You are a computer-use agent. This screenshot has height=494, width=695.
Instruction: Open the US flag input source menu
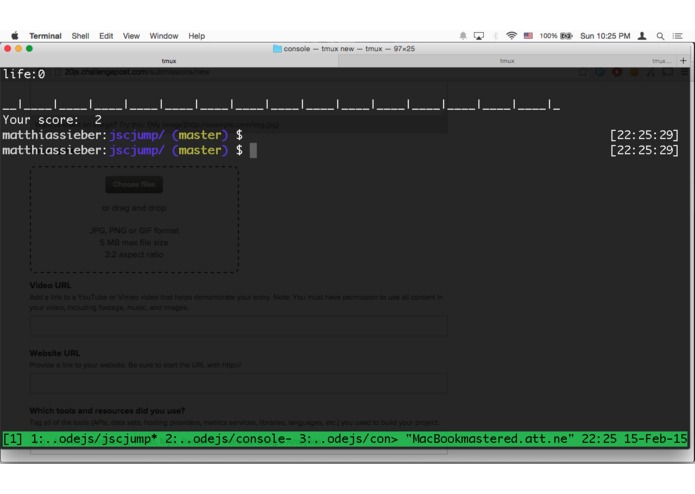point(528,36)
